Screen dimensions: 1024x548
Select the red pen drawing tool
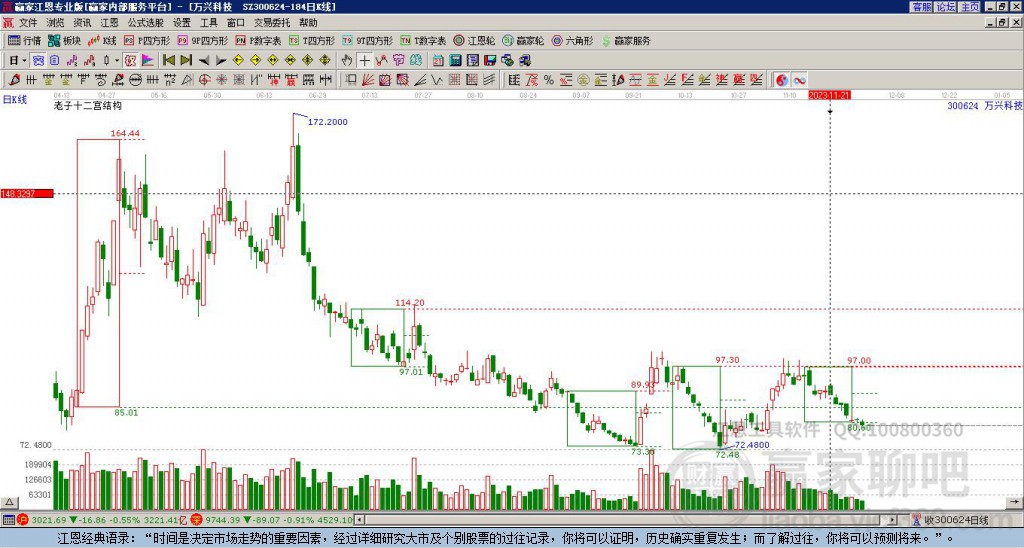[14, 80]
